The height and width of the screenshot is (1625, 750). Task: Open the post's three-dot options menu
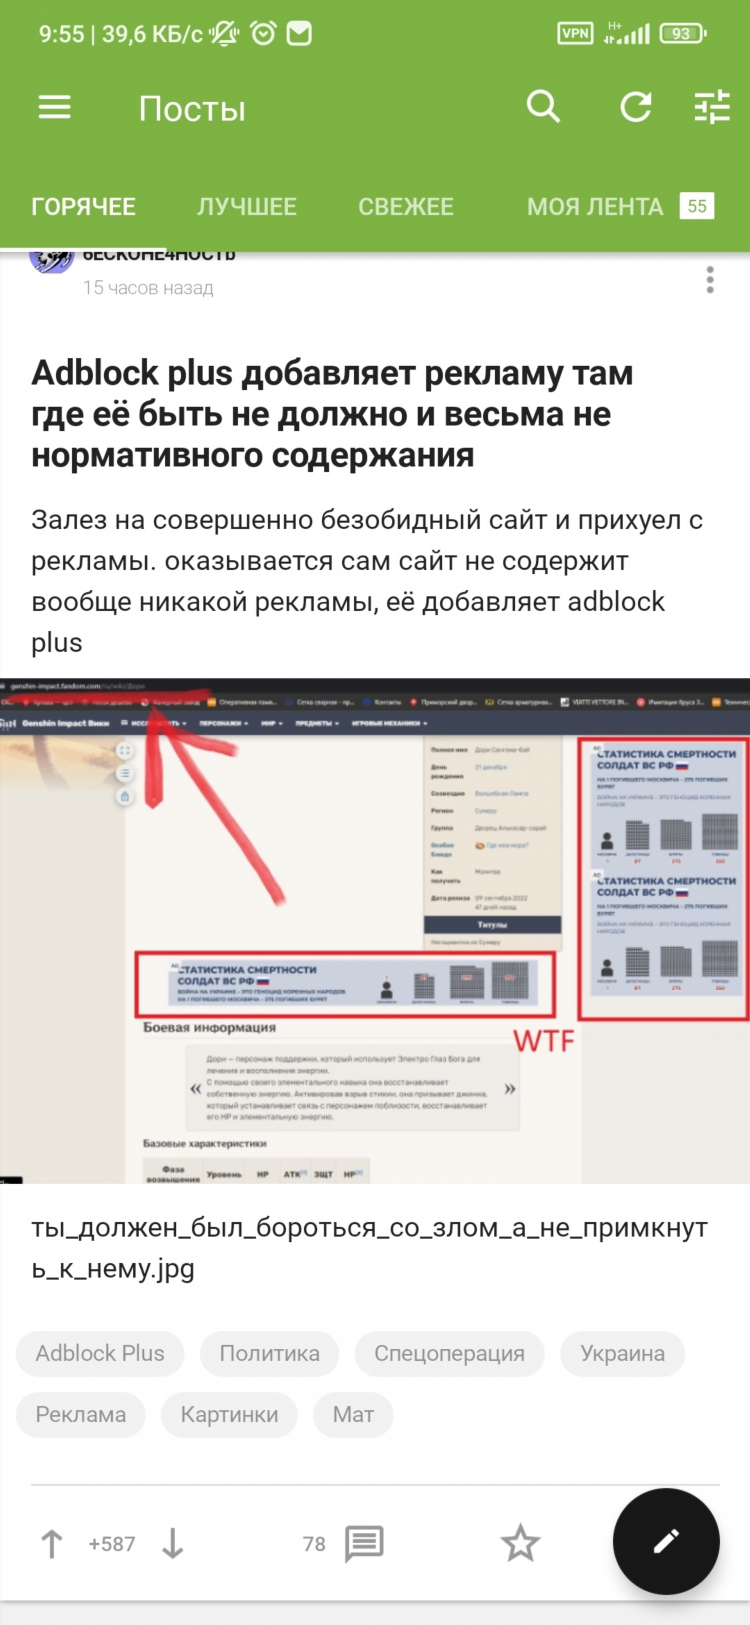coord(710,280)
